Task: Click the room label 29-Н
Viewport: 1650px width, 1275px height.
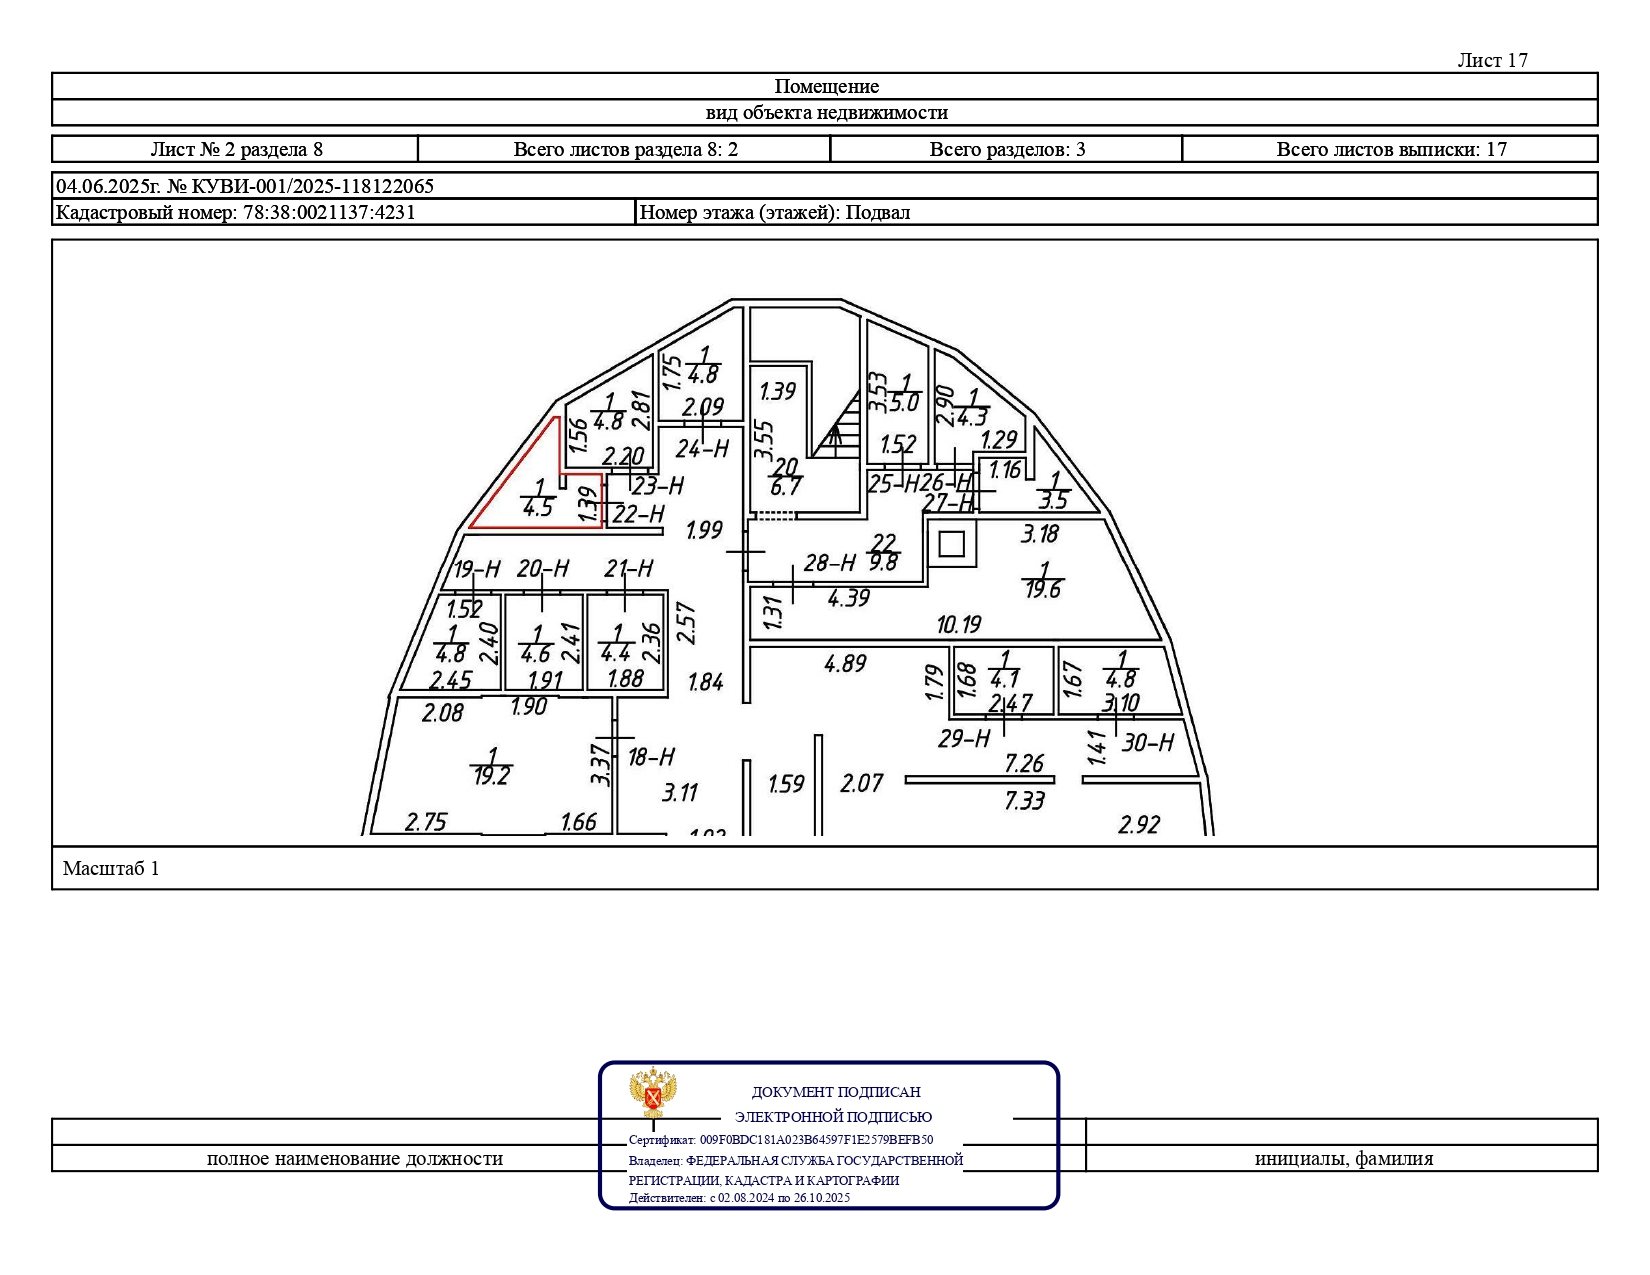Action: click(964, 739)
